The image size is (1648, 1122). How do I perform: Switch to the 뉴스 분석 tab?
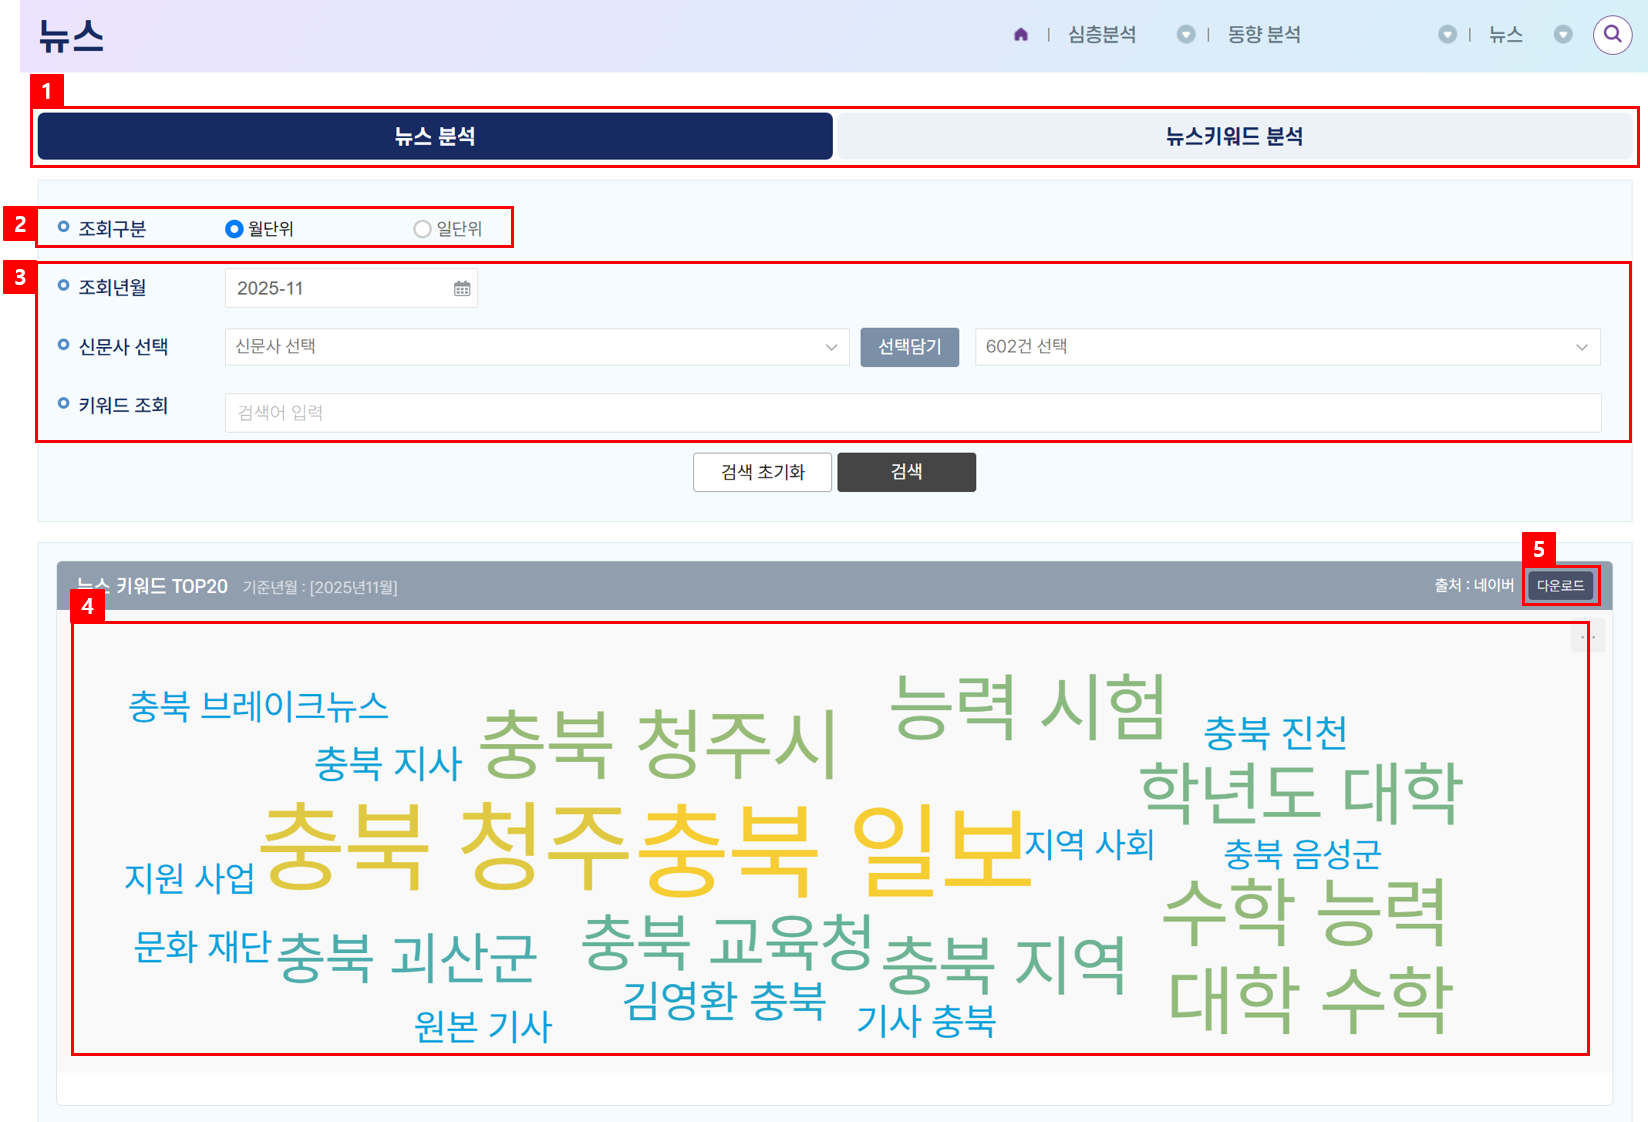point(435,137)
